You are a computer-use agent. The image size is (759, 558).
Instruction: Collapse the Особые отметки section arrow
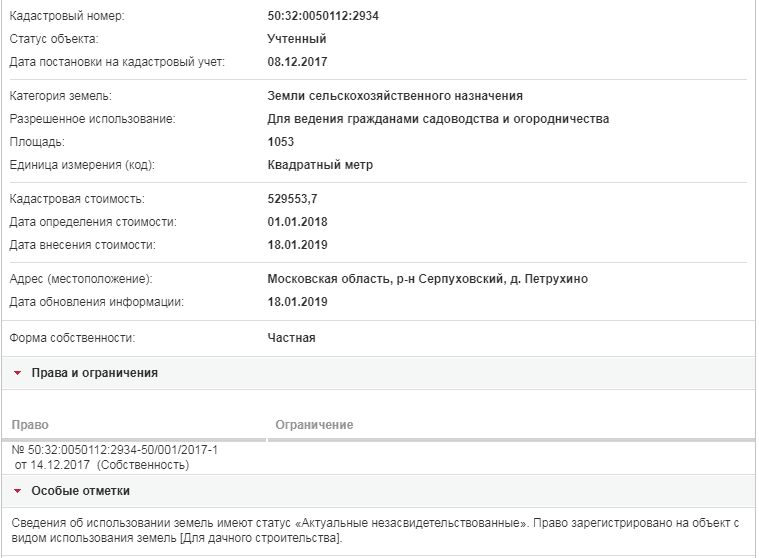coord(18,491)
